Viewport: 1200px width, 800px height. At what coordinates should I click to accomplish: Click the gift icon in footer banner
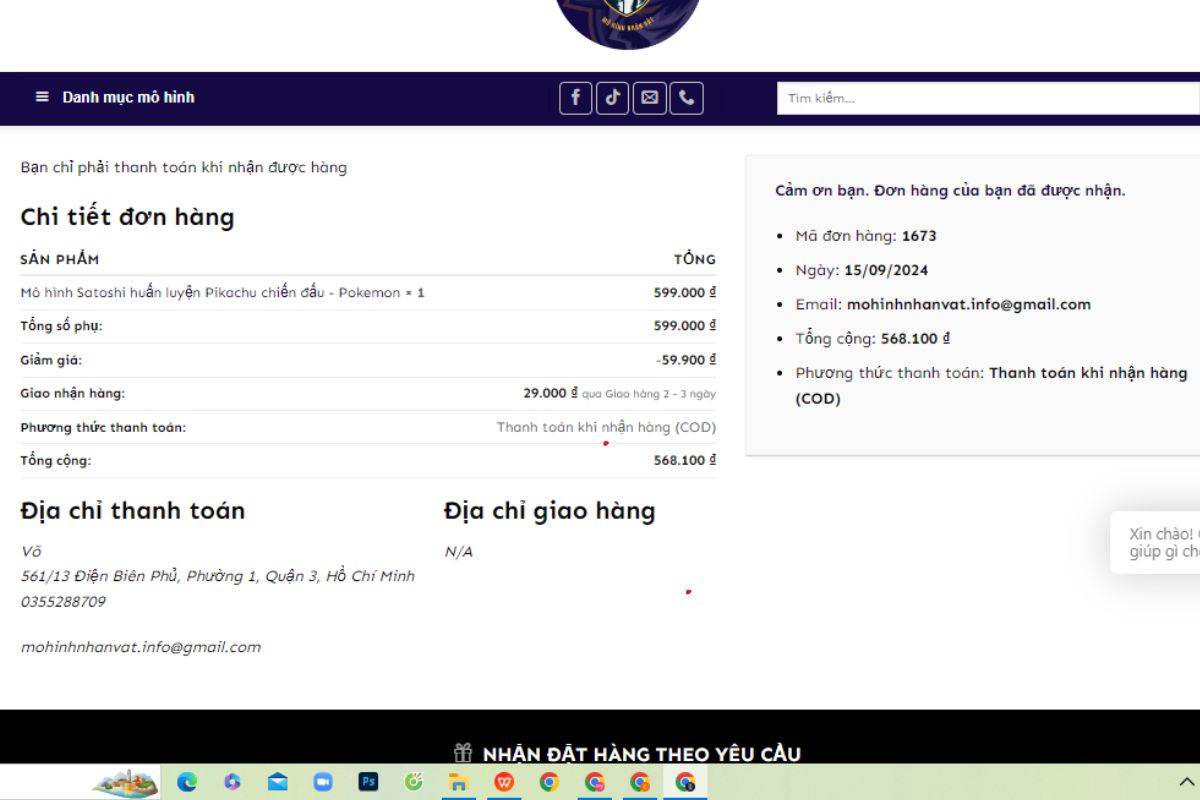(x=463, y=753)
